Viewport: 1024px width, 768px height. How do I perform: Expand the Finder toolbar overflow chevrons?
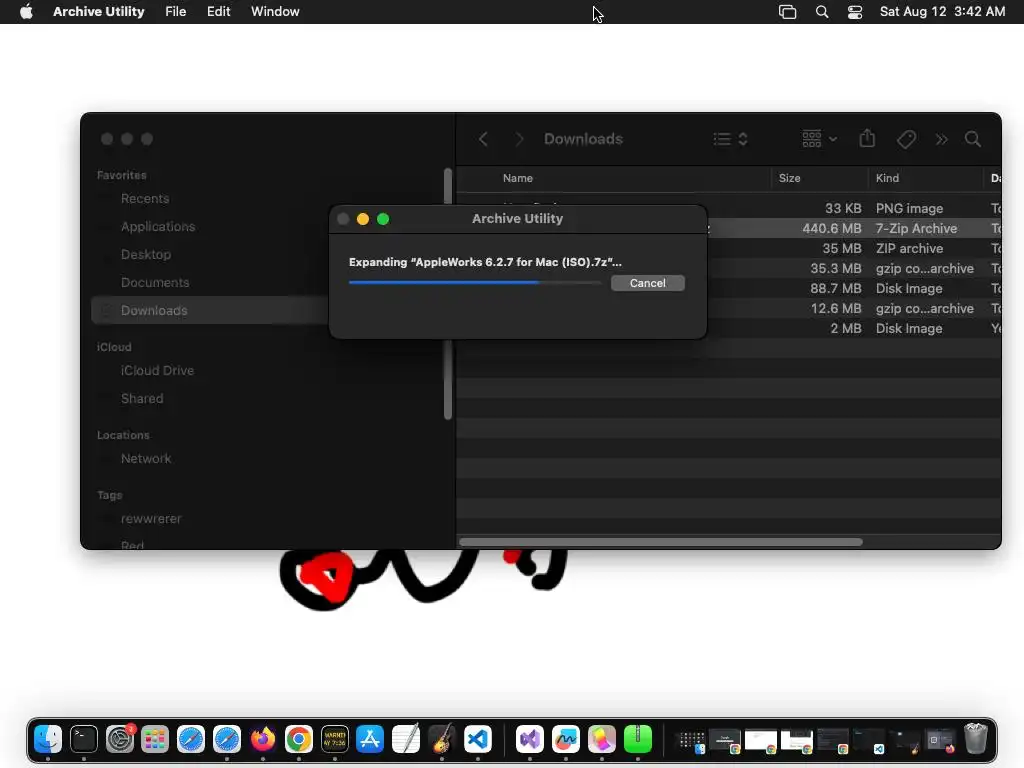pyautogui.click(x=941, y=139)
